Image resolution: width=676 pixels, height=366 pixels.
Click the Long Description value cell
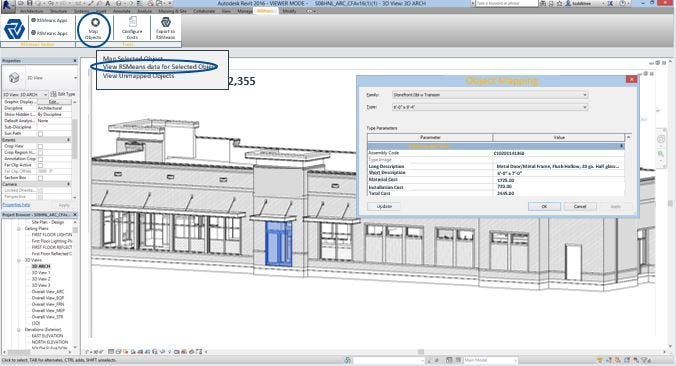559,166
